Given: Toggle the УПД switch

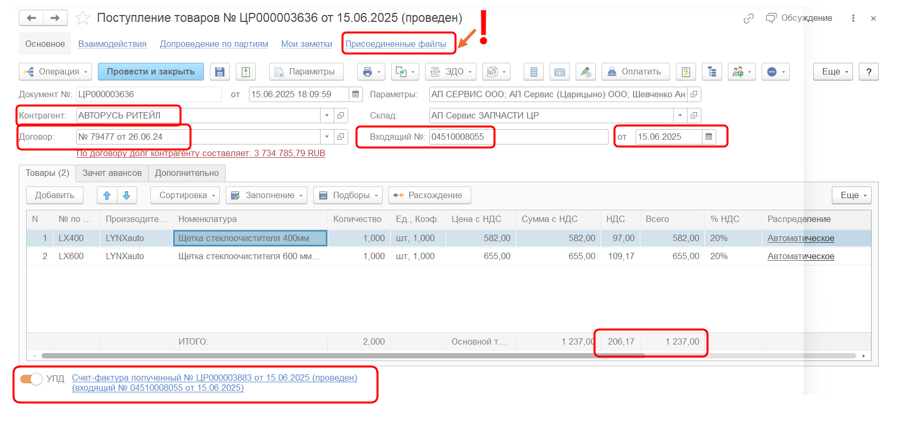Looking at the screenshot, I should click(32, 379).
